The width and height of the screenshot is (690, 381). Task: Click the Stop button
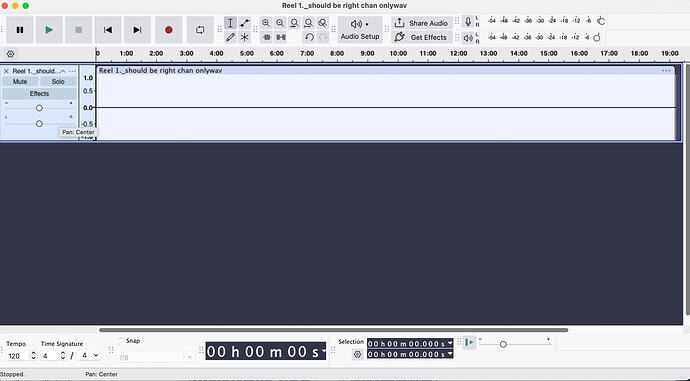point(78,30)
